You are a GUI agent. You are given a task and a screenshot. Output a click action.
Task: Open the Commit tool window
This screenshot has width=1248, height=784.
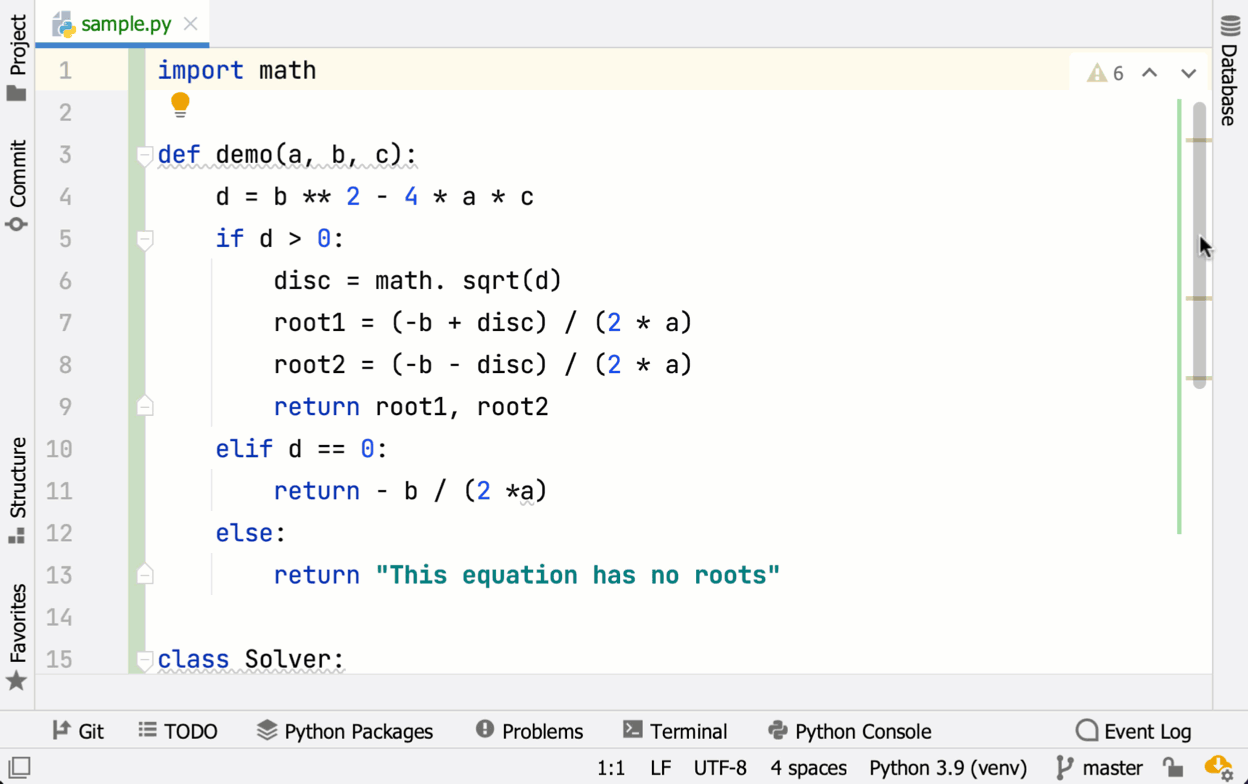coord(17,186)
